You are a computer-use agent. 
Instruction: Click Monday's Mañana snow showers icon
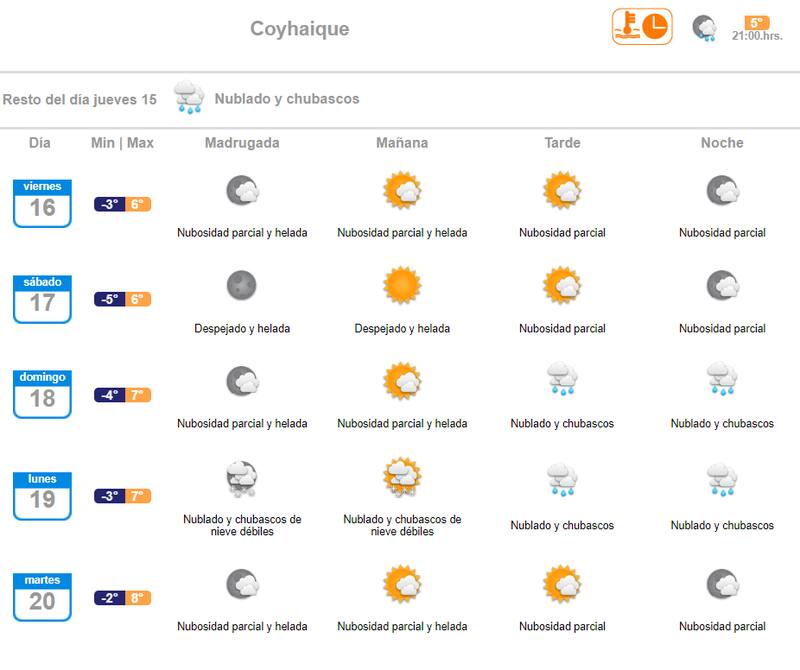point(402,478)
